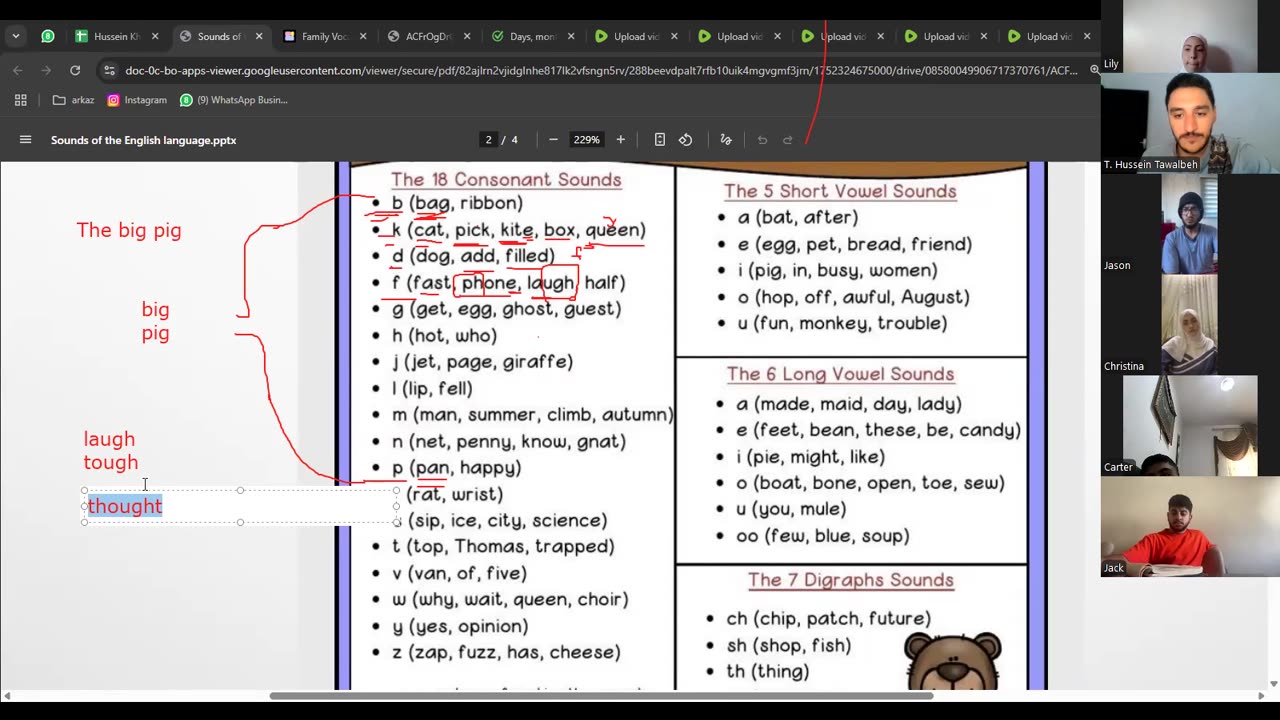Click the line ch (chip, patch, future)
1280x720 pixels.
click(829, 619)
